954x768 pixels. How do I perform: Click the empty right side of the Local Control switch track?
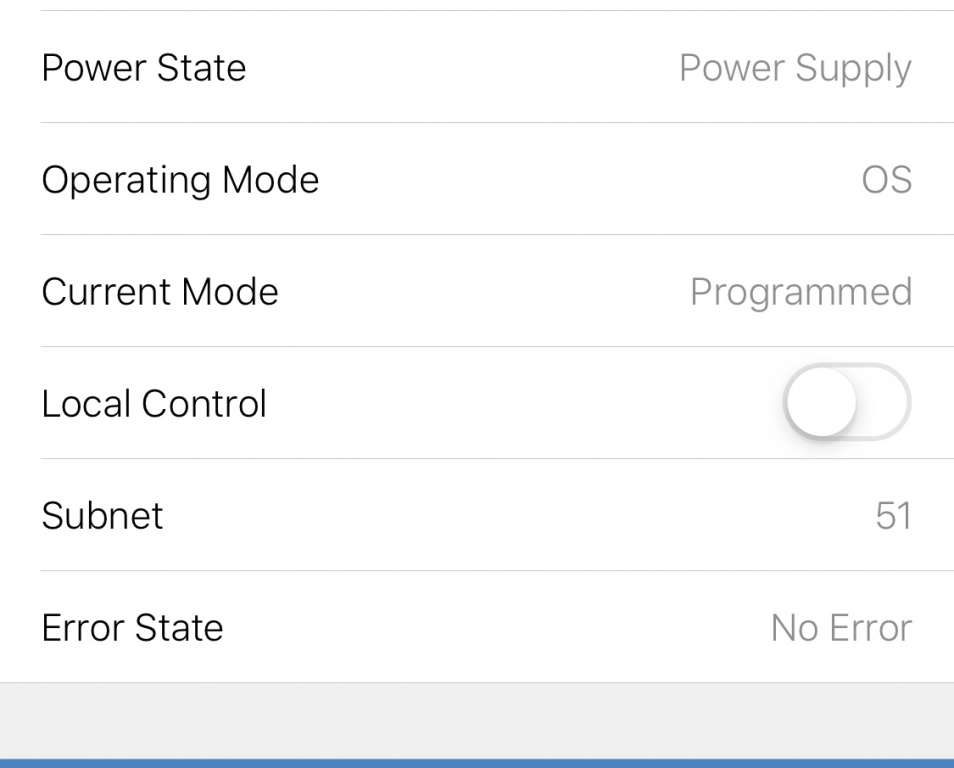click(884, 403)
